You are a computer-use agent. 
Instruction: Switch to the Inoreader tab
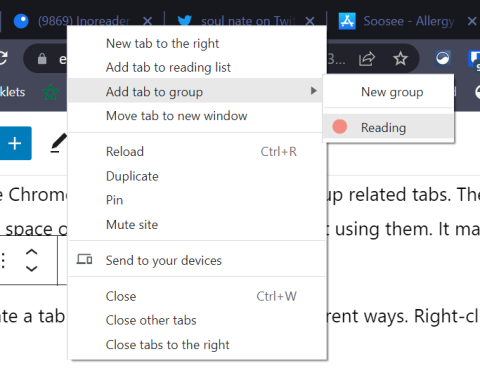(x=83, y=21)
